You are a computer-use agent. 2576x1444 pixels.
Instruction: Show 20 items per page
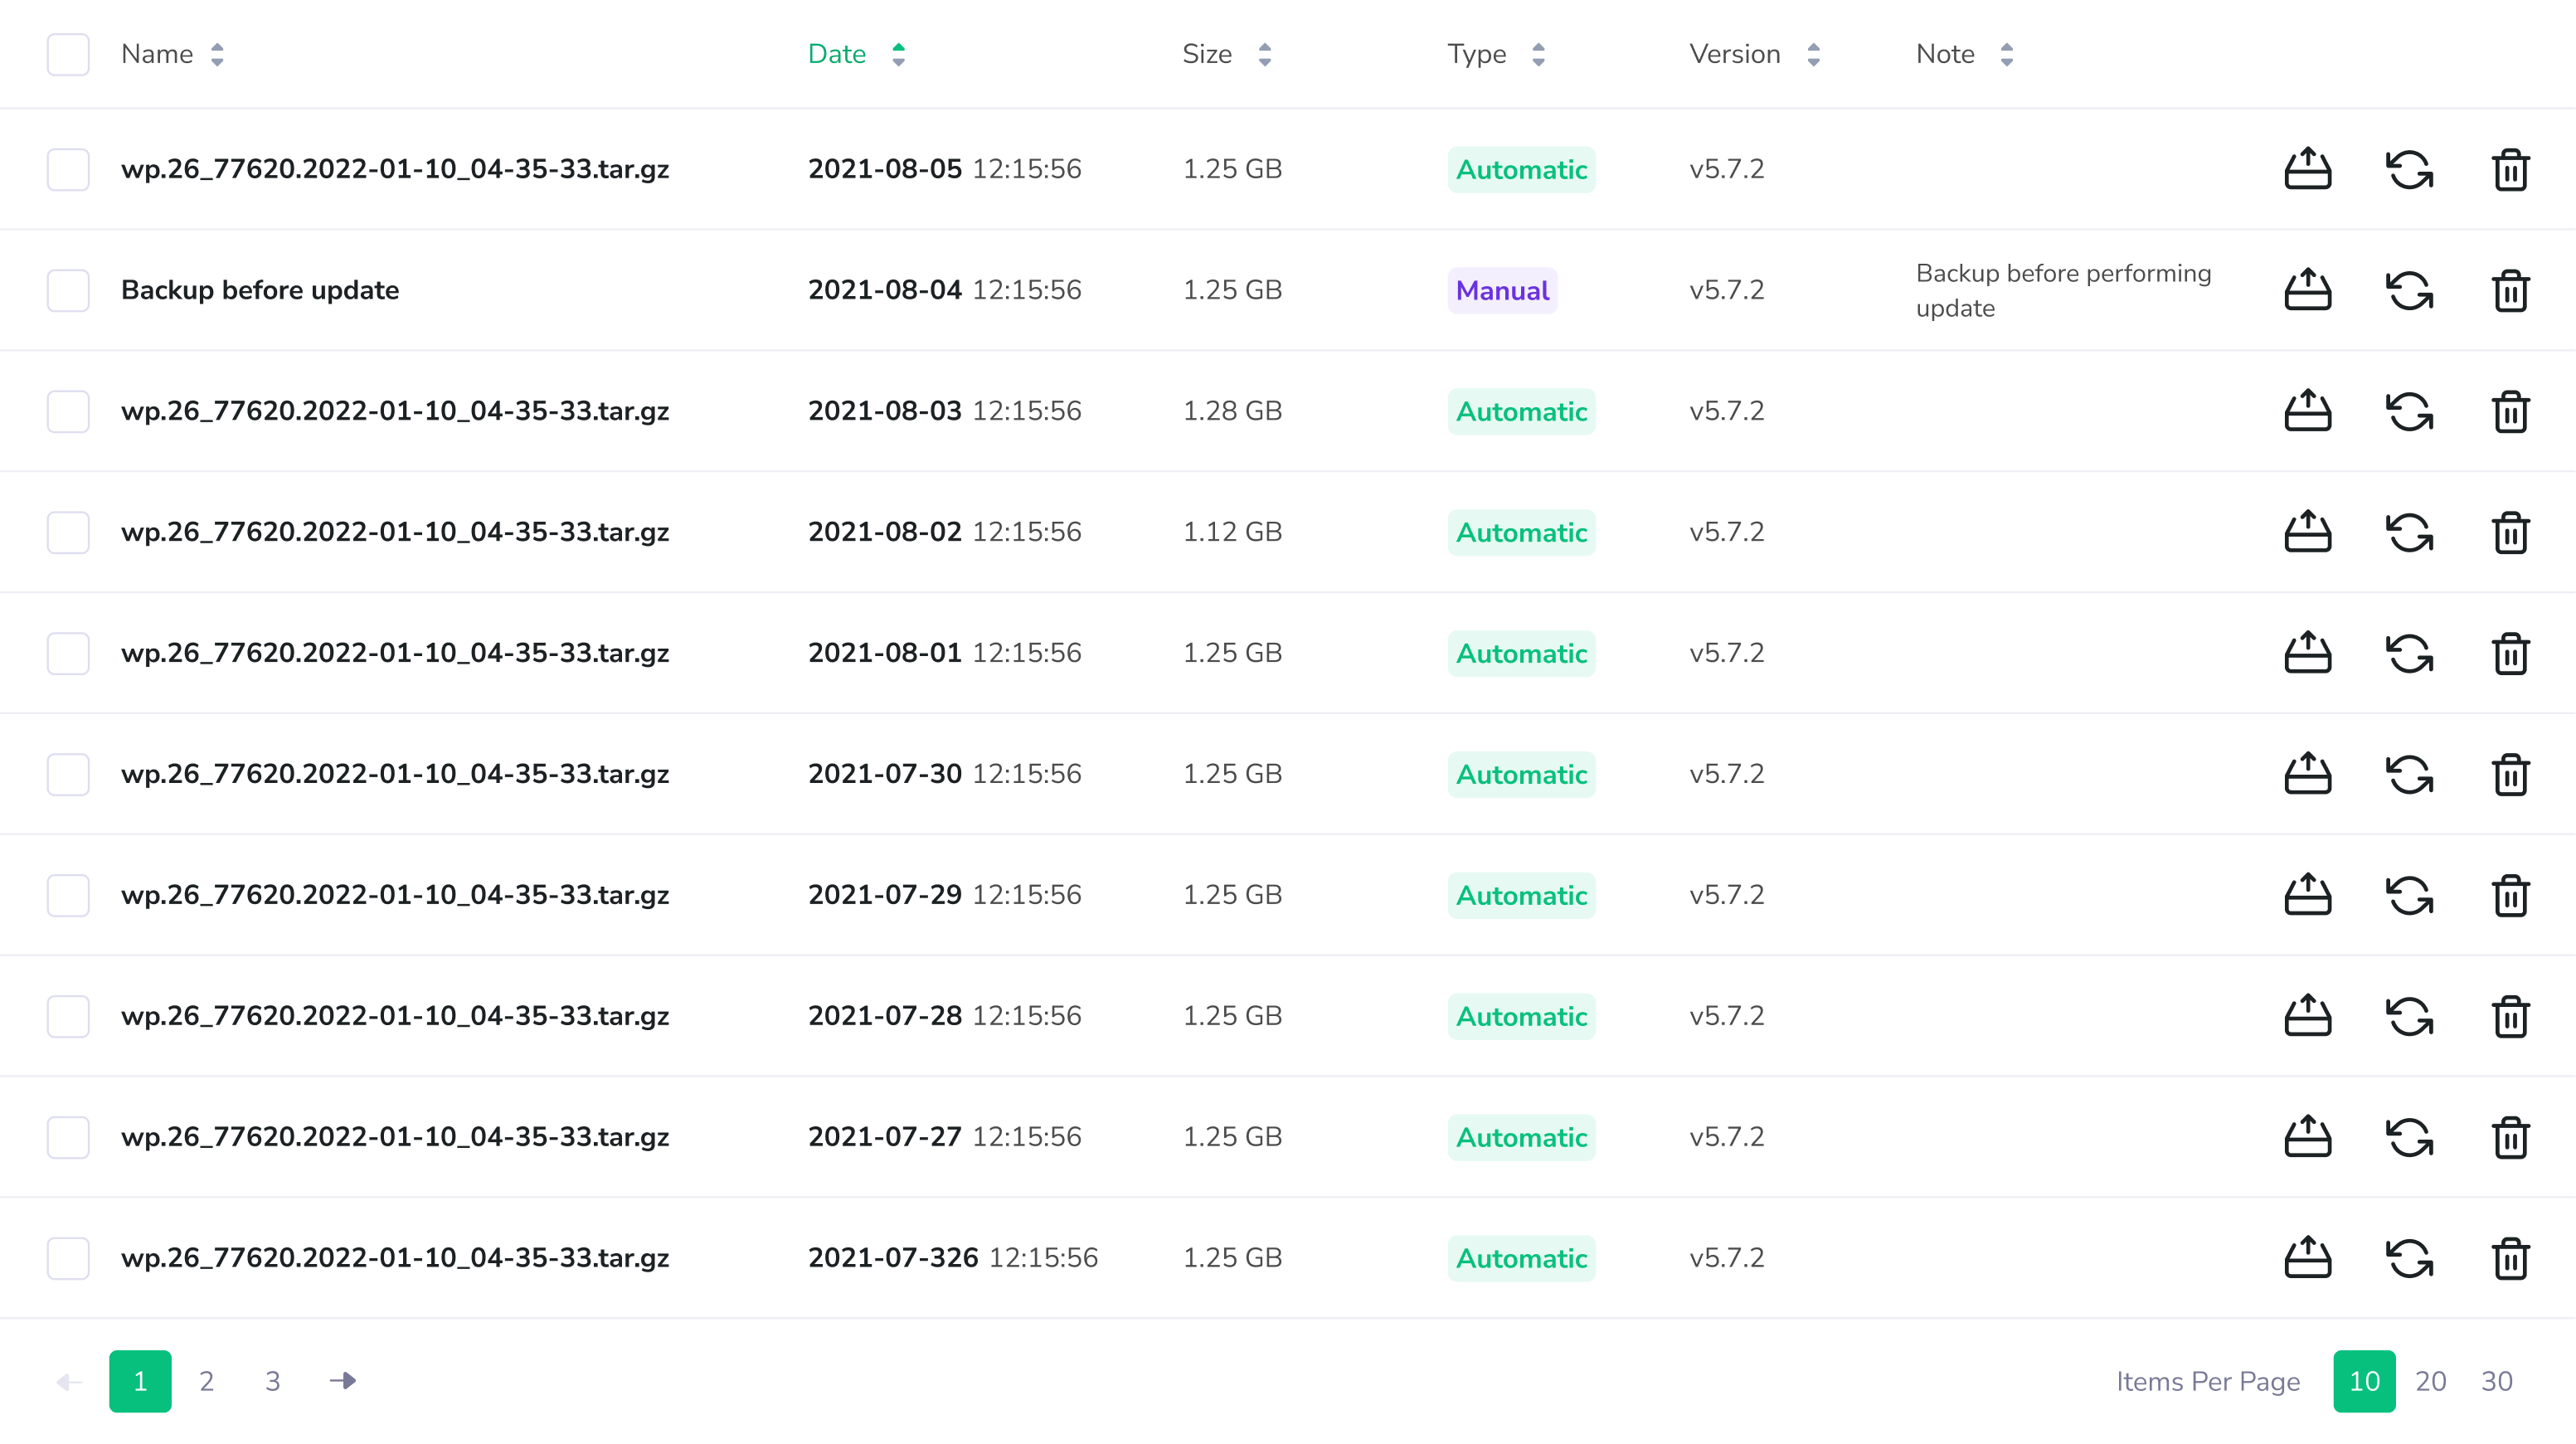pyautogui.click(x=2430, y=1381)
